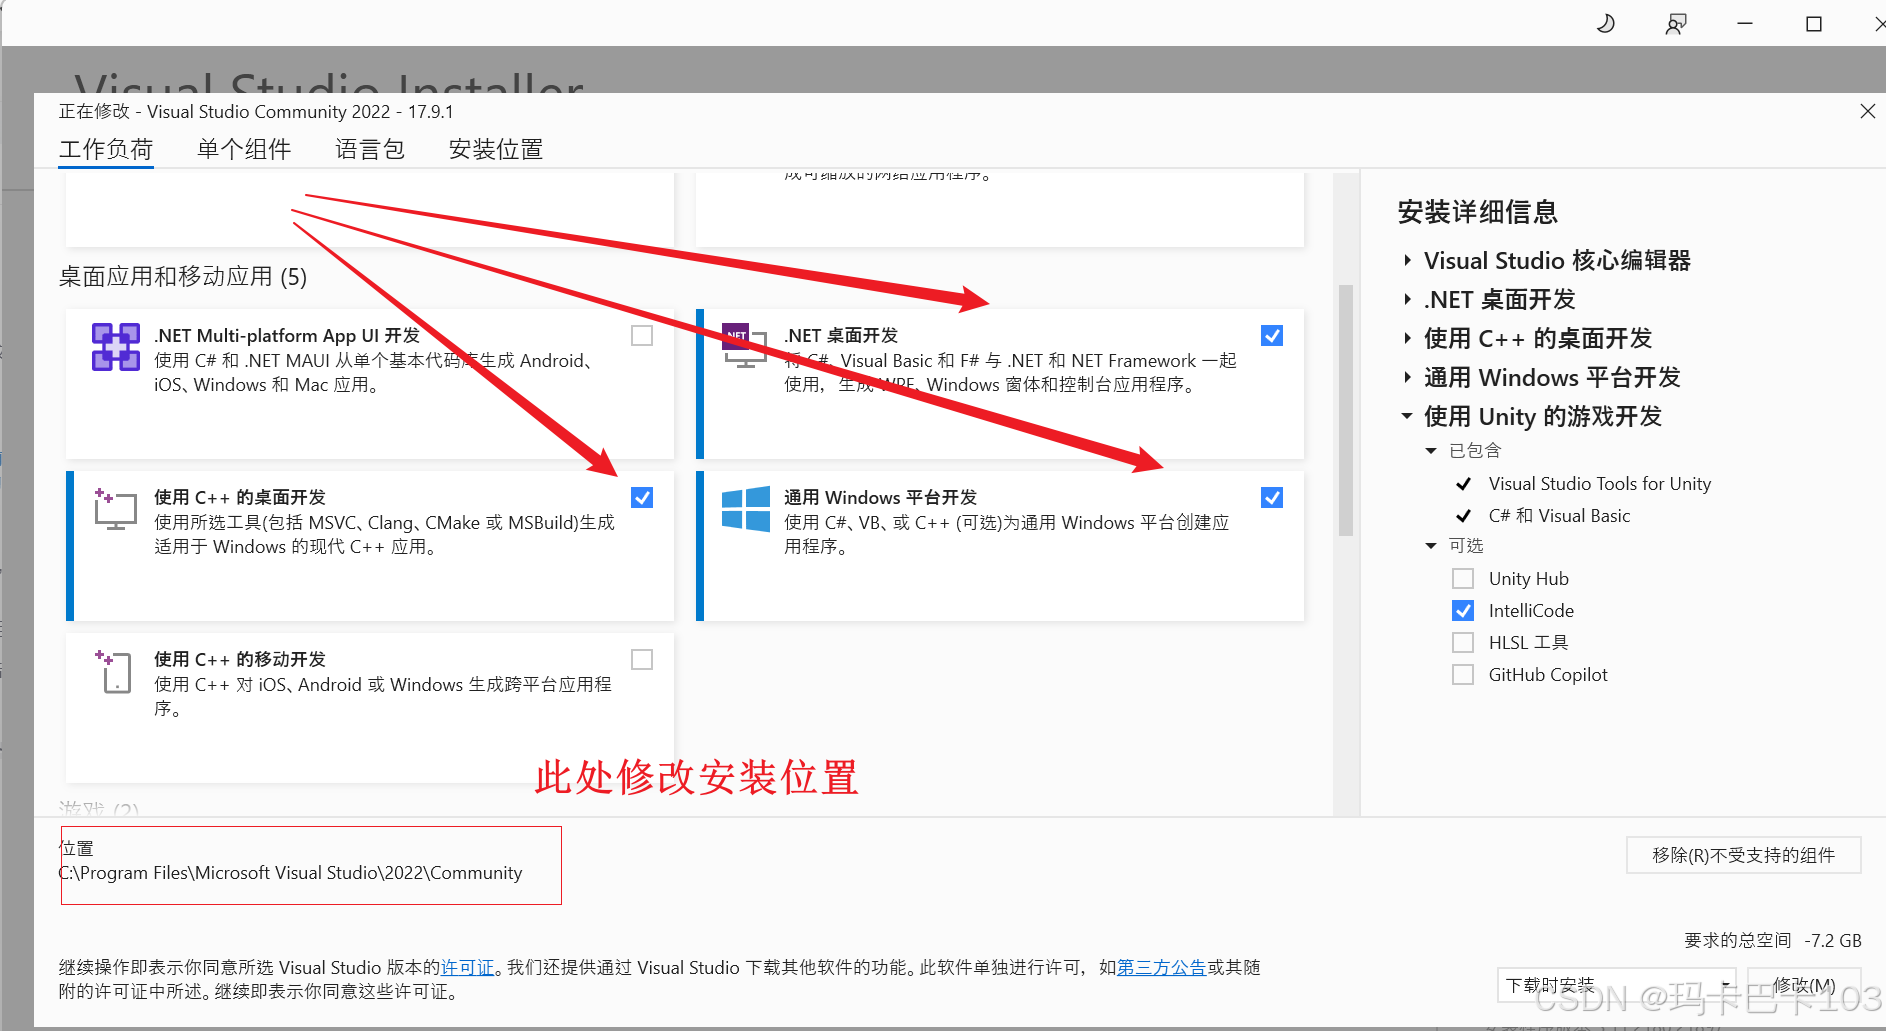The height and width of the screenshot is (1031, 1886).
Task: Maximize the Visual Studio Installer window
Action: (x=1814, y=23)
